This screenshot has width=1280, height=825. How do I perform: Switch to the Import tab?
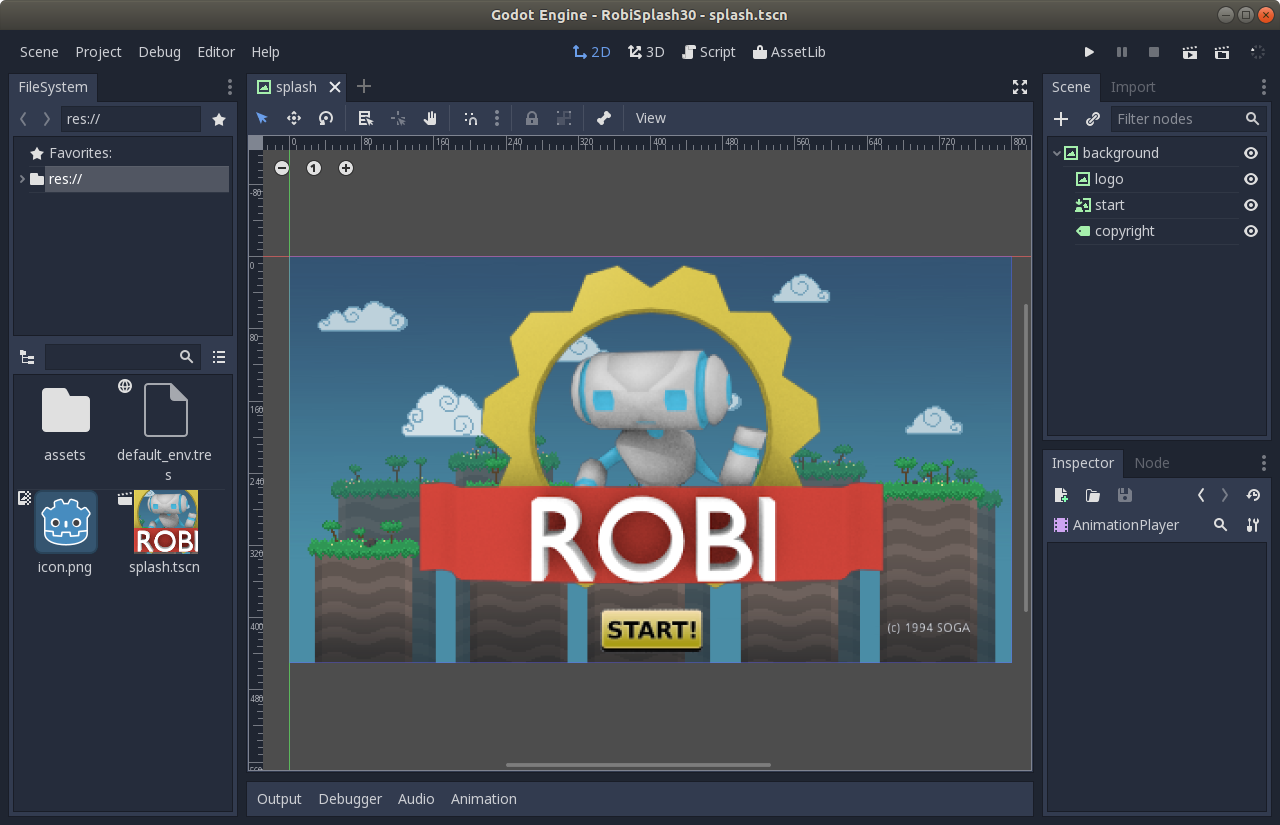pyautogui.click(x=1133, y=87)
